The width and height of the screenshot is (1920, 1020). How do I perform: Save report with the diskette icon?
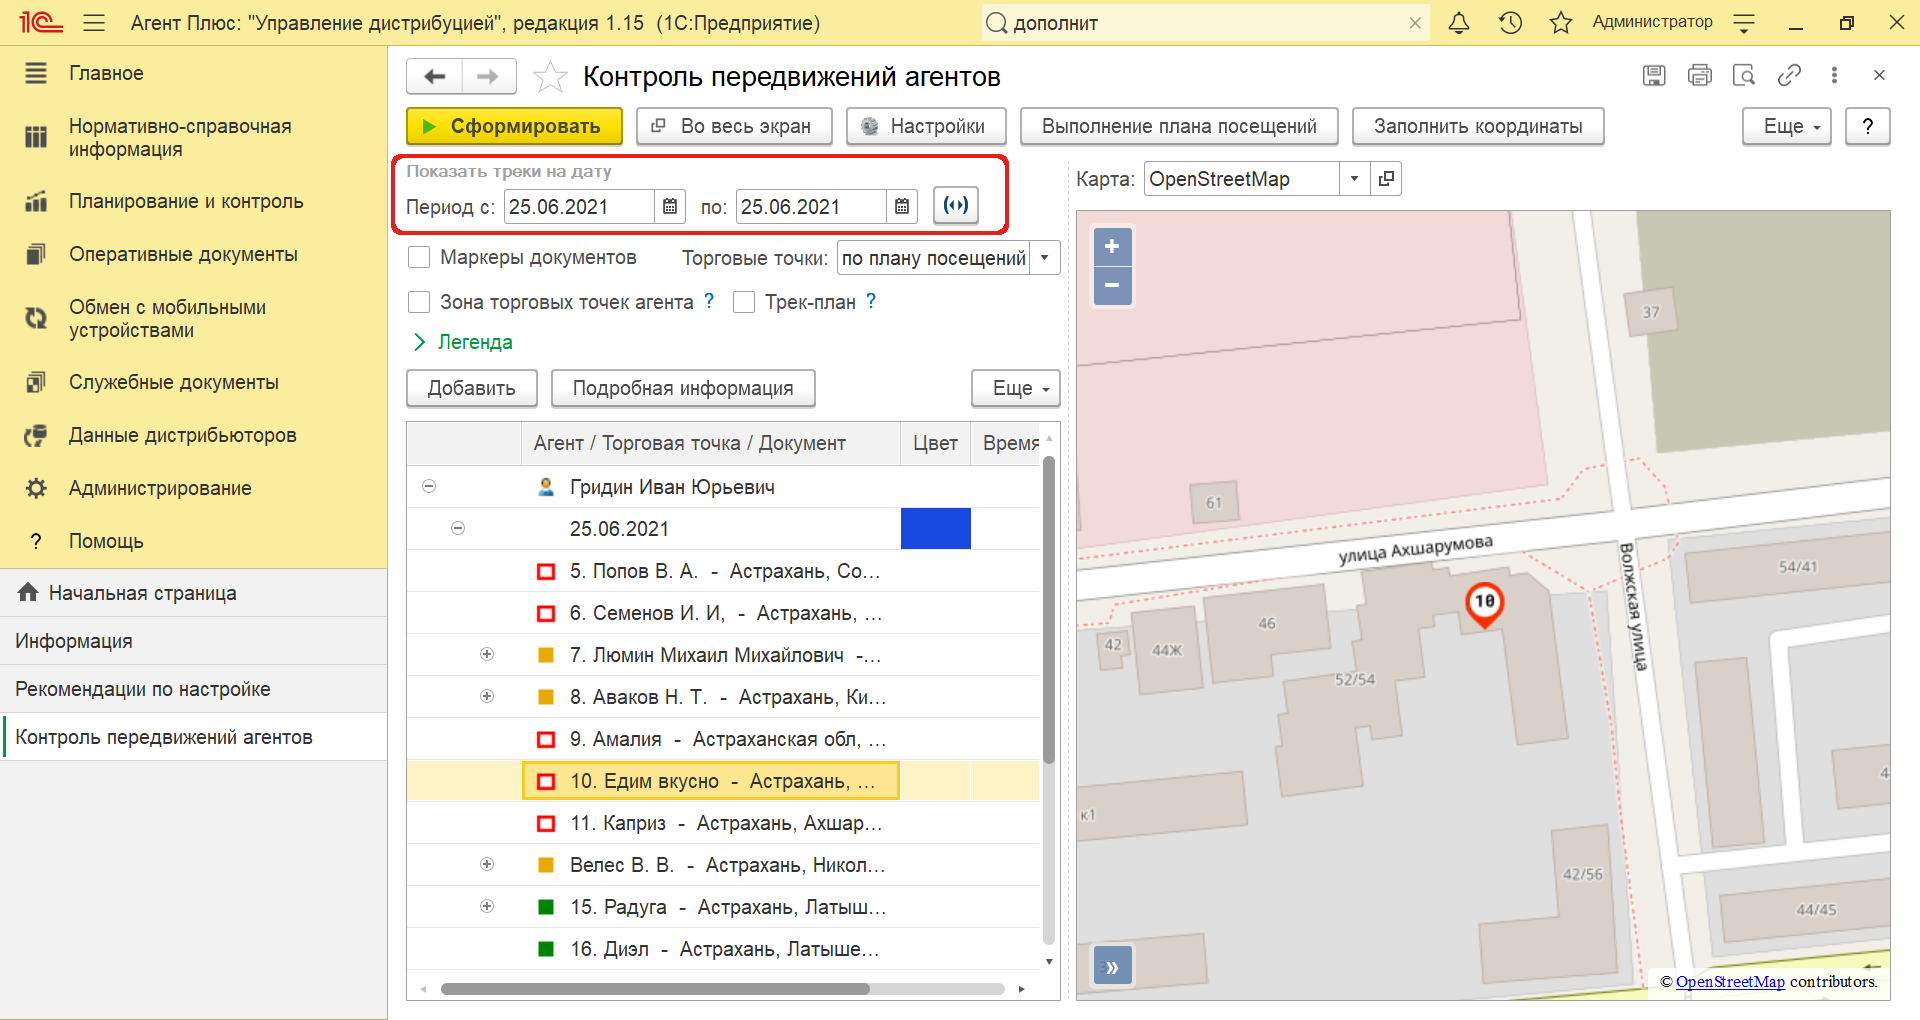[1654, 75]
